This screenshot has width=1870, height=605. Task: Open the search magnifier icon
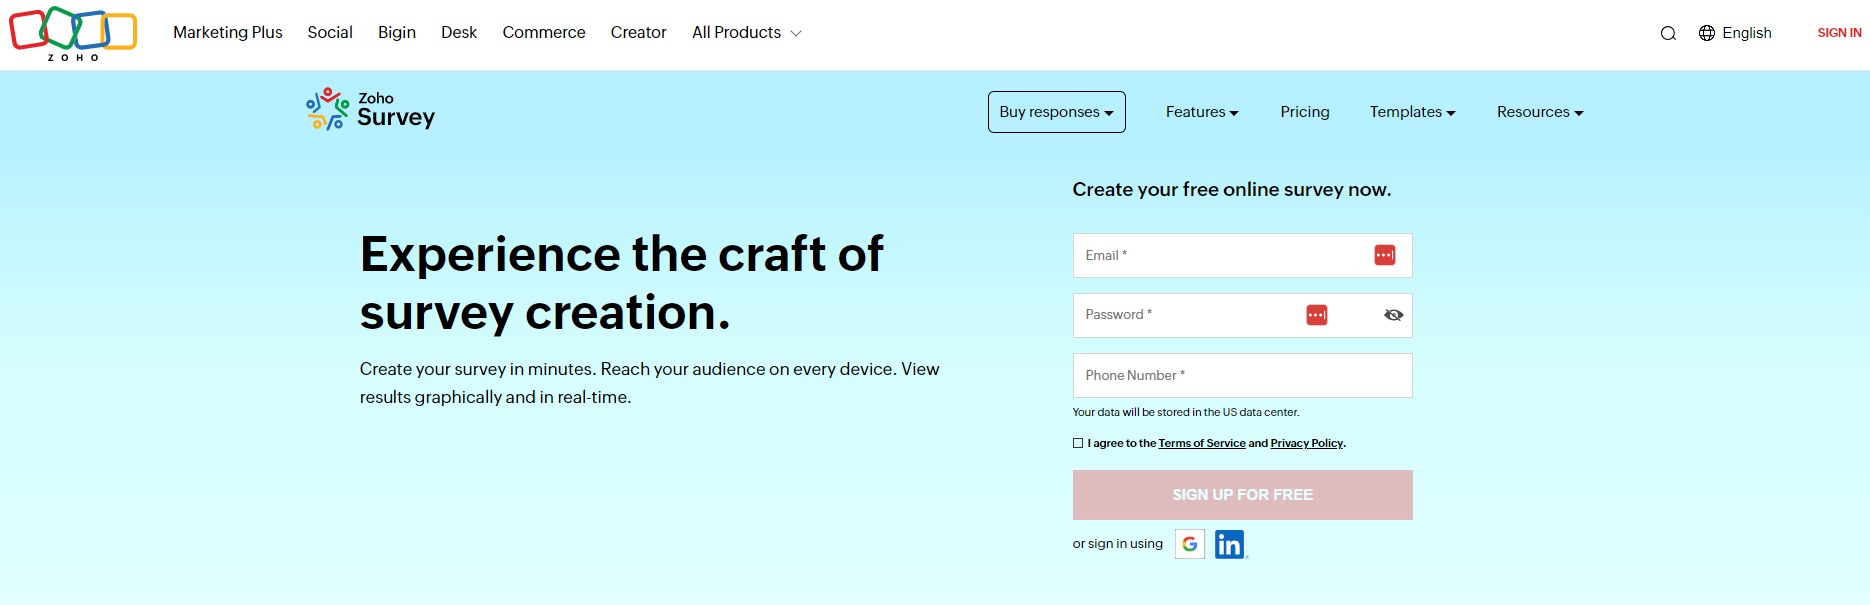tap(1668, 33)
